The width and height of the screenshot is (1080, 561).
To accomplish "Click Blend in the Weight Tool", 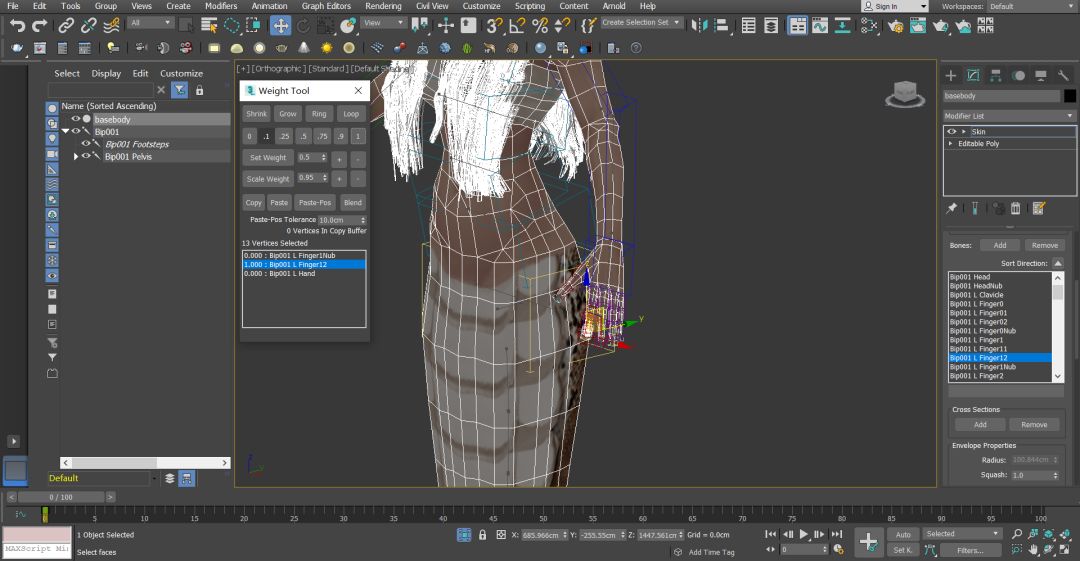I will [353, 202].
